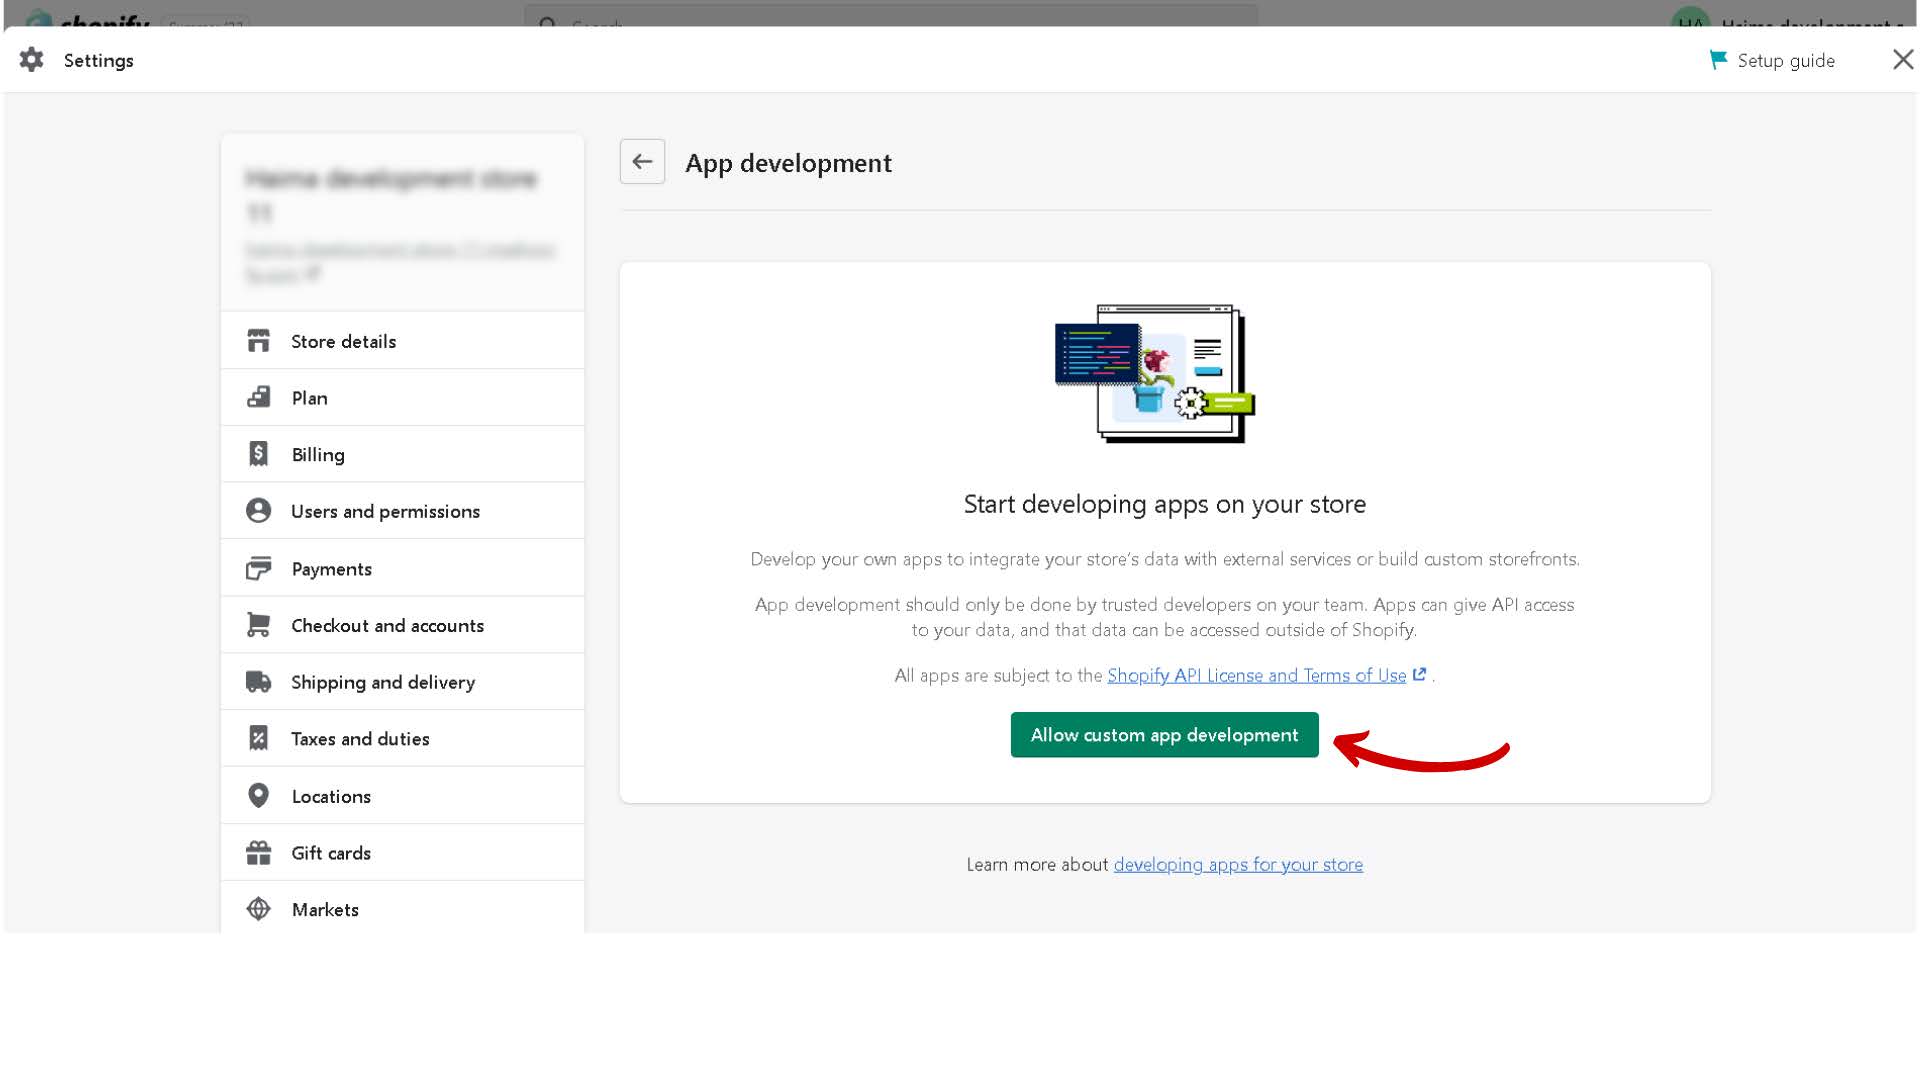Screen dimensions: 1920x1080
Task: Click the Shipping and delivery truck icon
Action: click(x=258, y=682)
